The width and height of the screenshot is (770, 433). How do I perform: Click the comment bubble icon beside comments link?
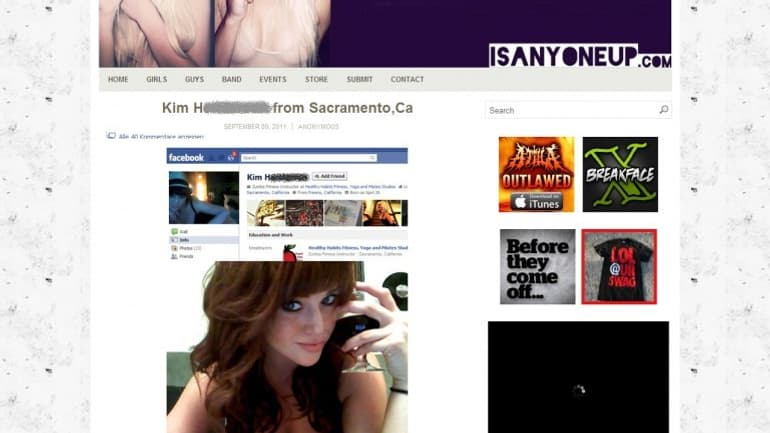click(111, 135)
